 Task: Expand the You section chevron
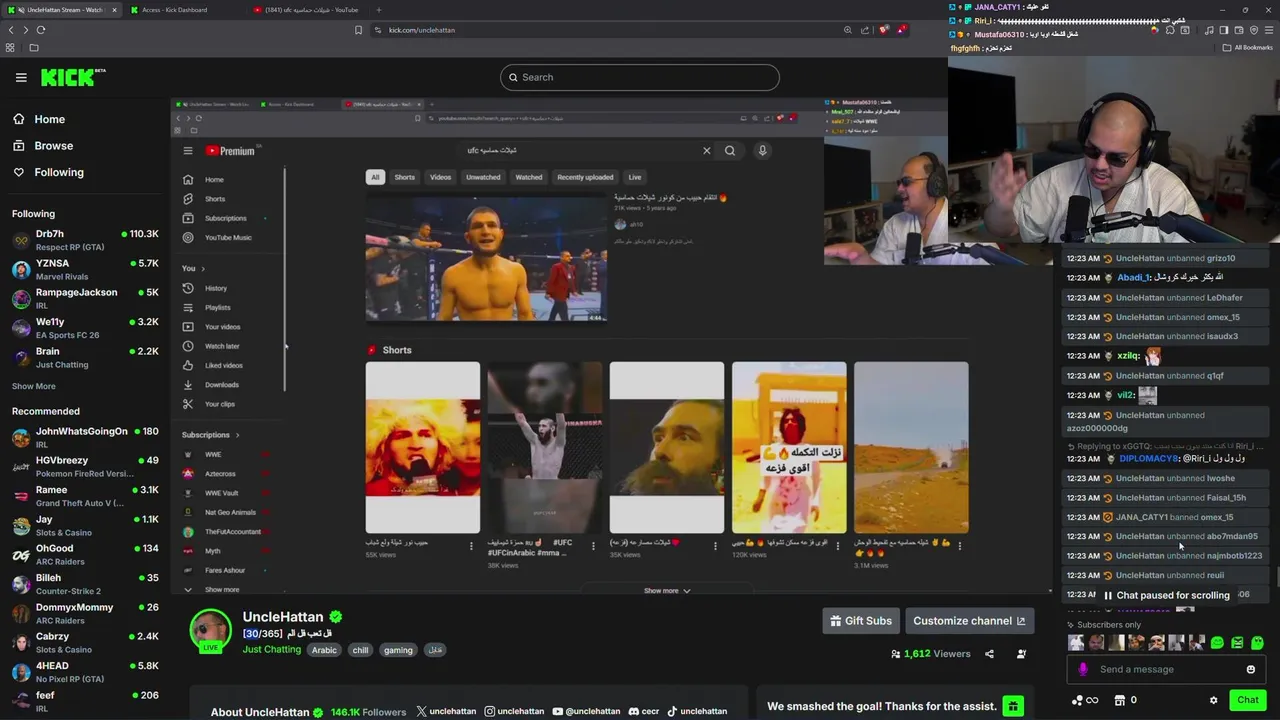pyautogui.click(x=203, y=268)
